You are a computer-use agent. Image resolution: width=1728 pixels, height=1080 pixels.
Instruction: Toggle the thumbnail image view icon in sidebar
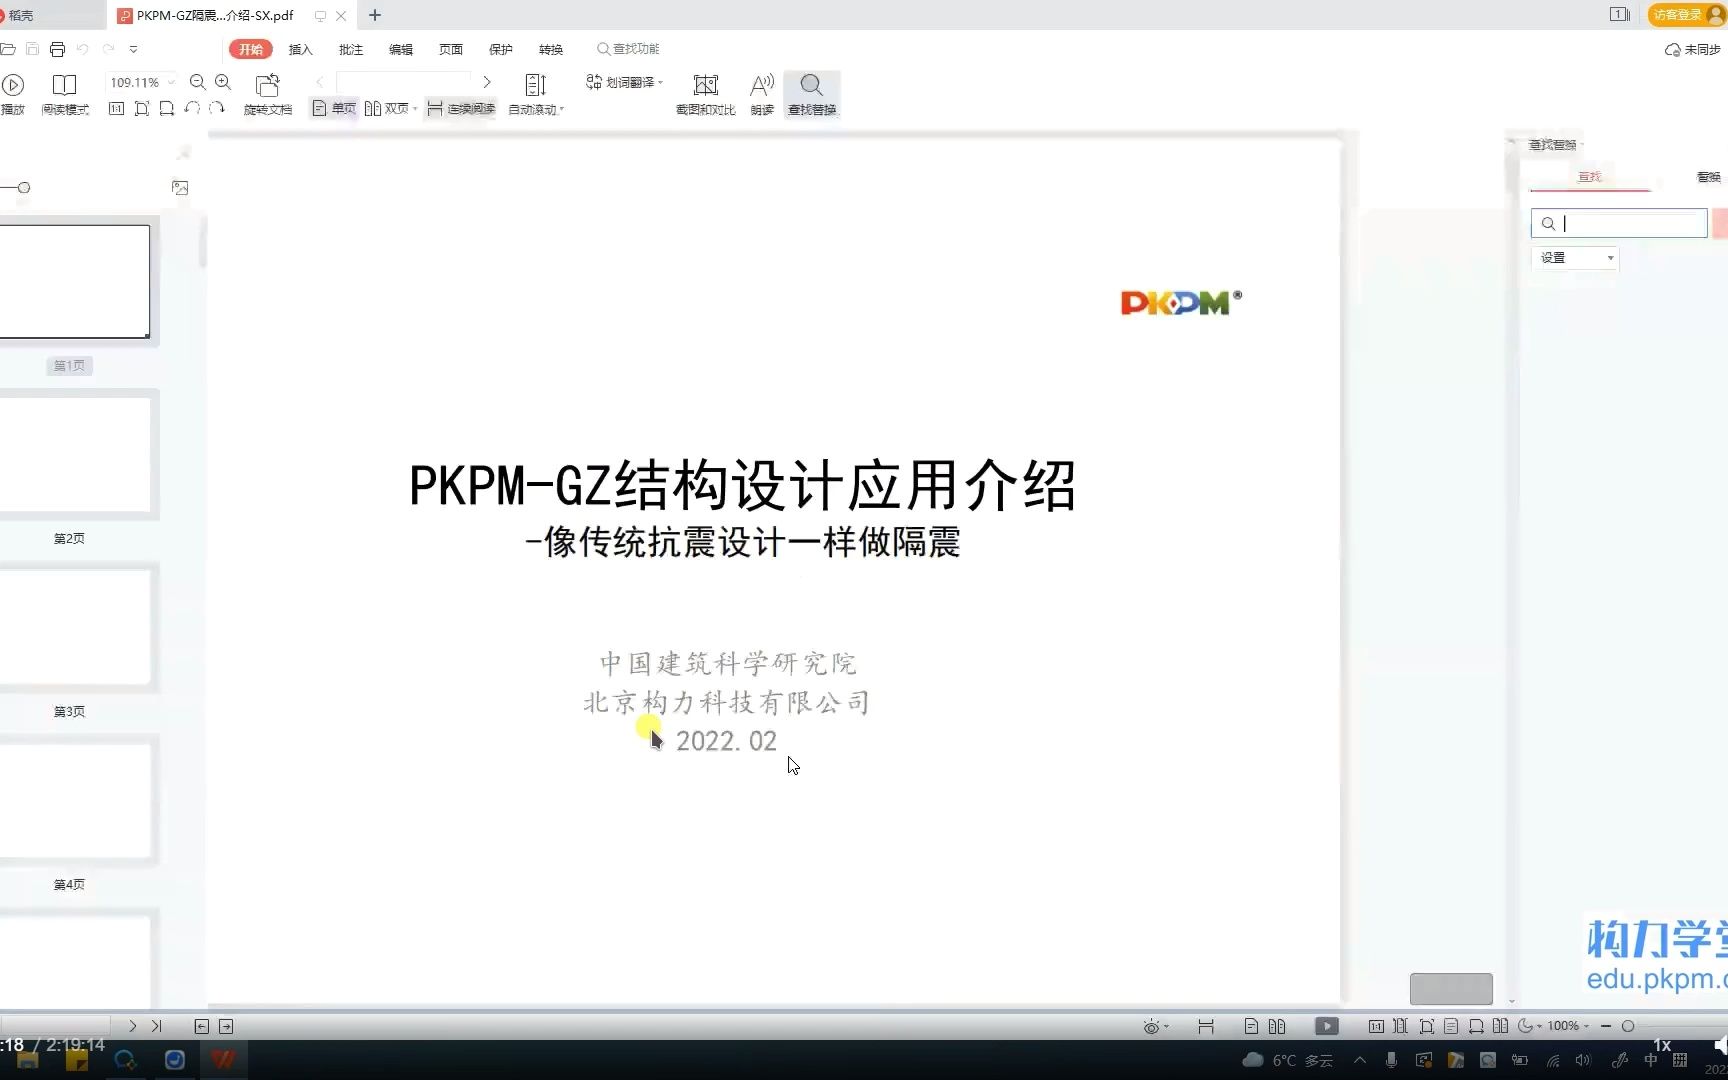(180, 188)
